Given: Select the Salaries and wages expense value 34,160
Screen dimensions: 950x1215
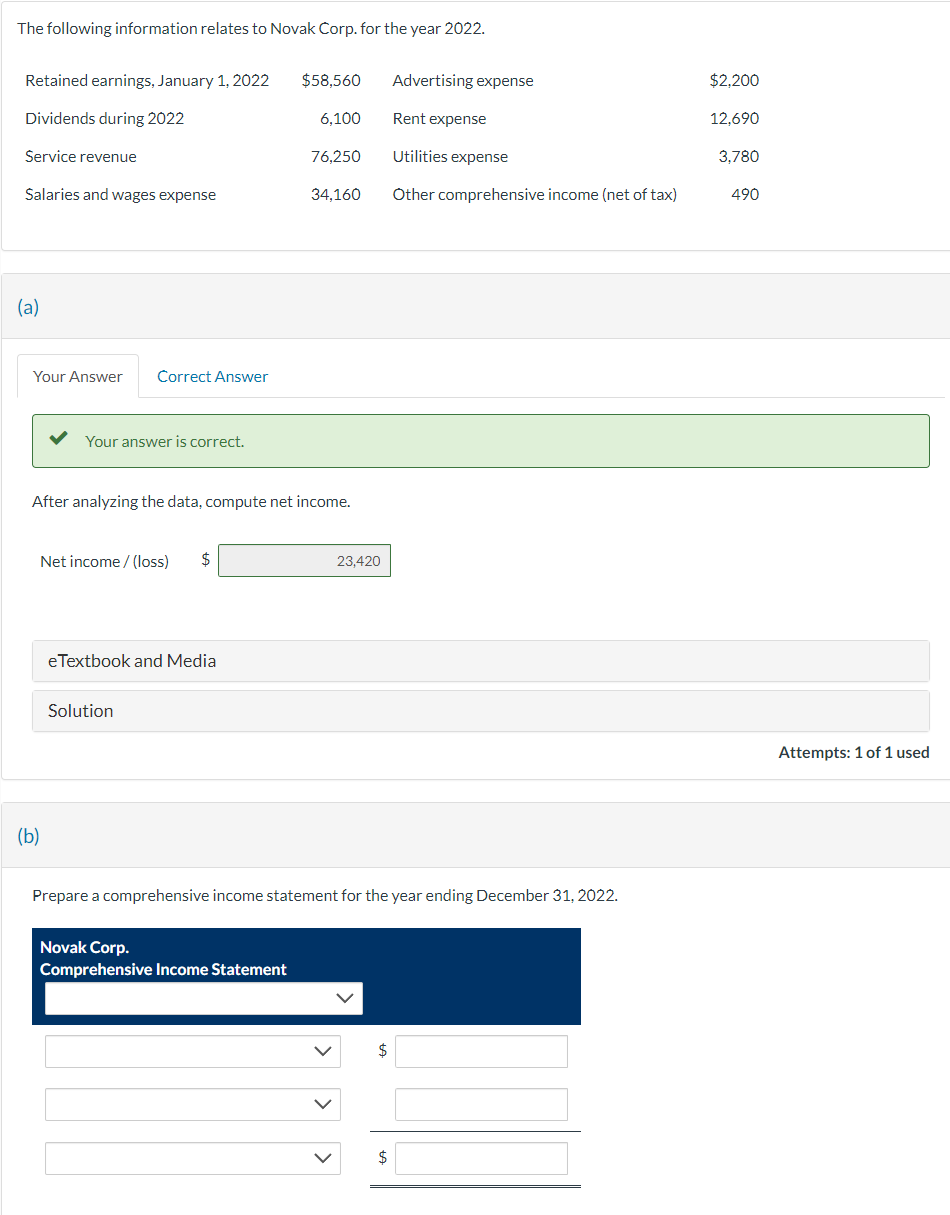Looking at the screenshot, I should tap(335, 194).
